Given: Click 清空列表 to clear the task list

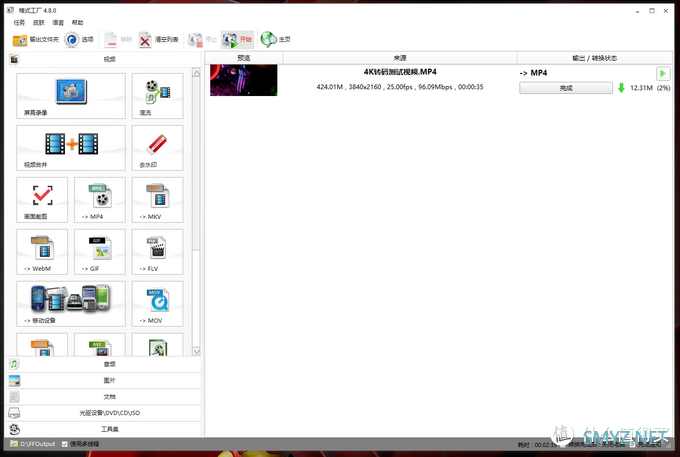Looking at the screenshot, I should coord(159,40).
